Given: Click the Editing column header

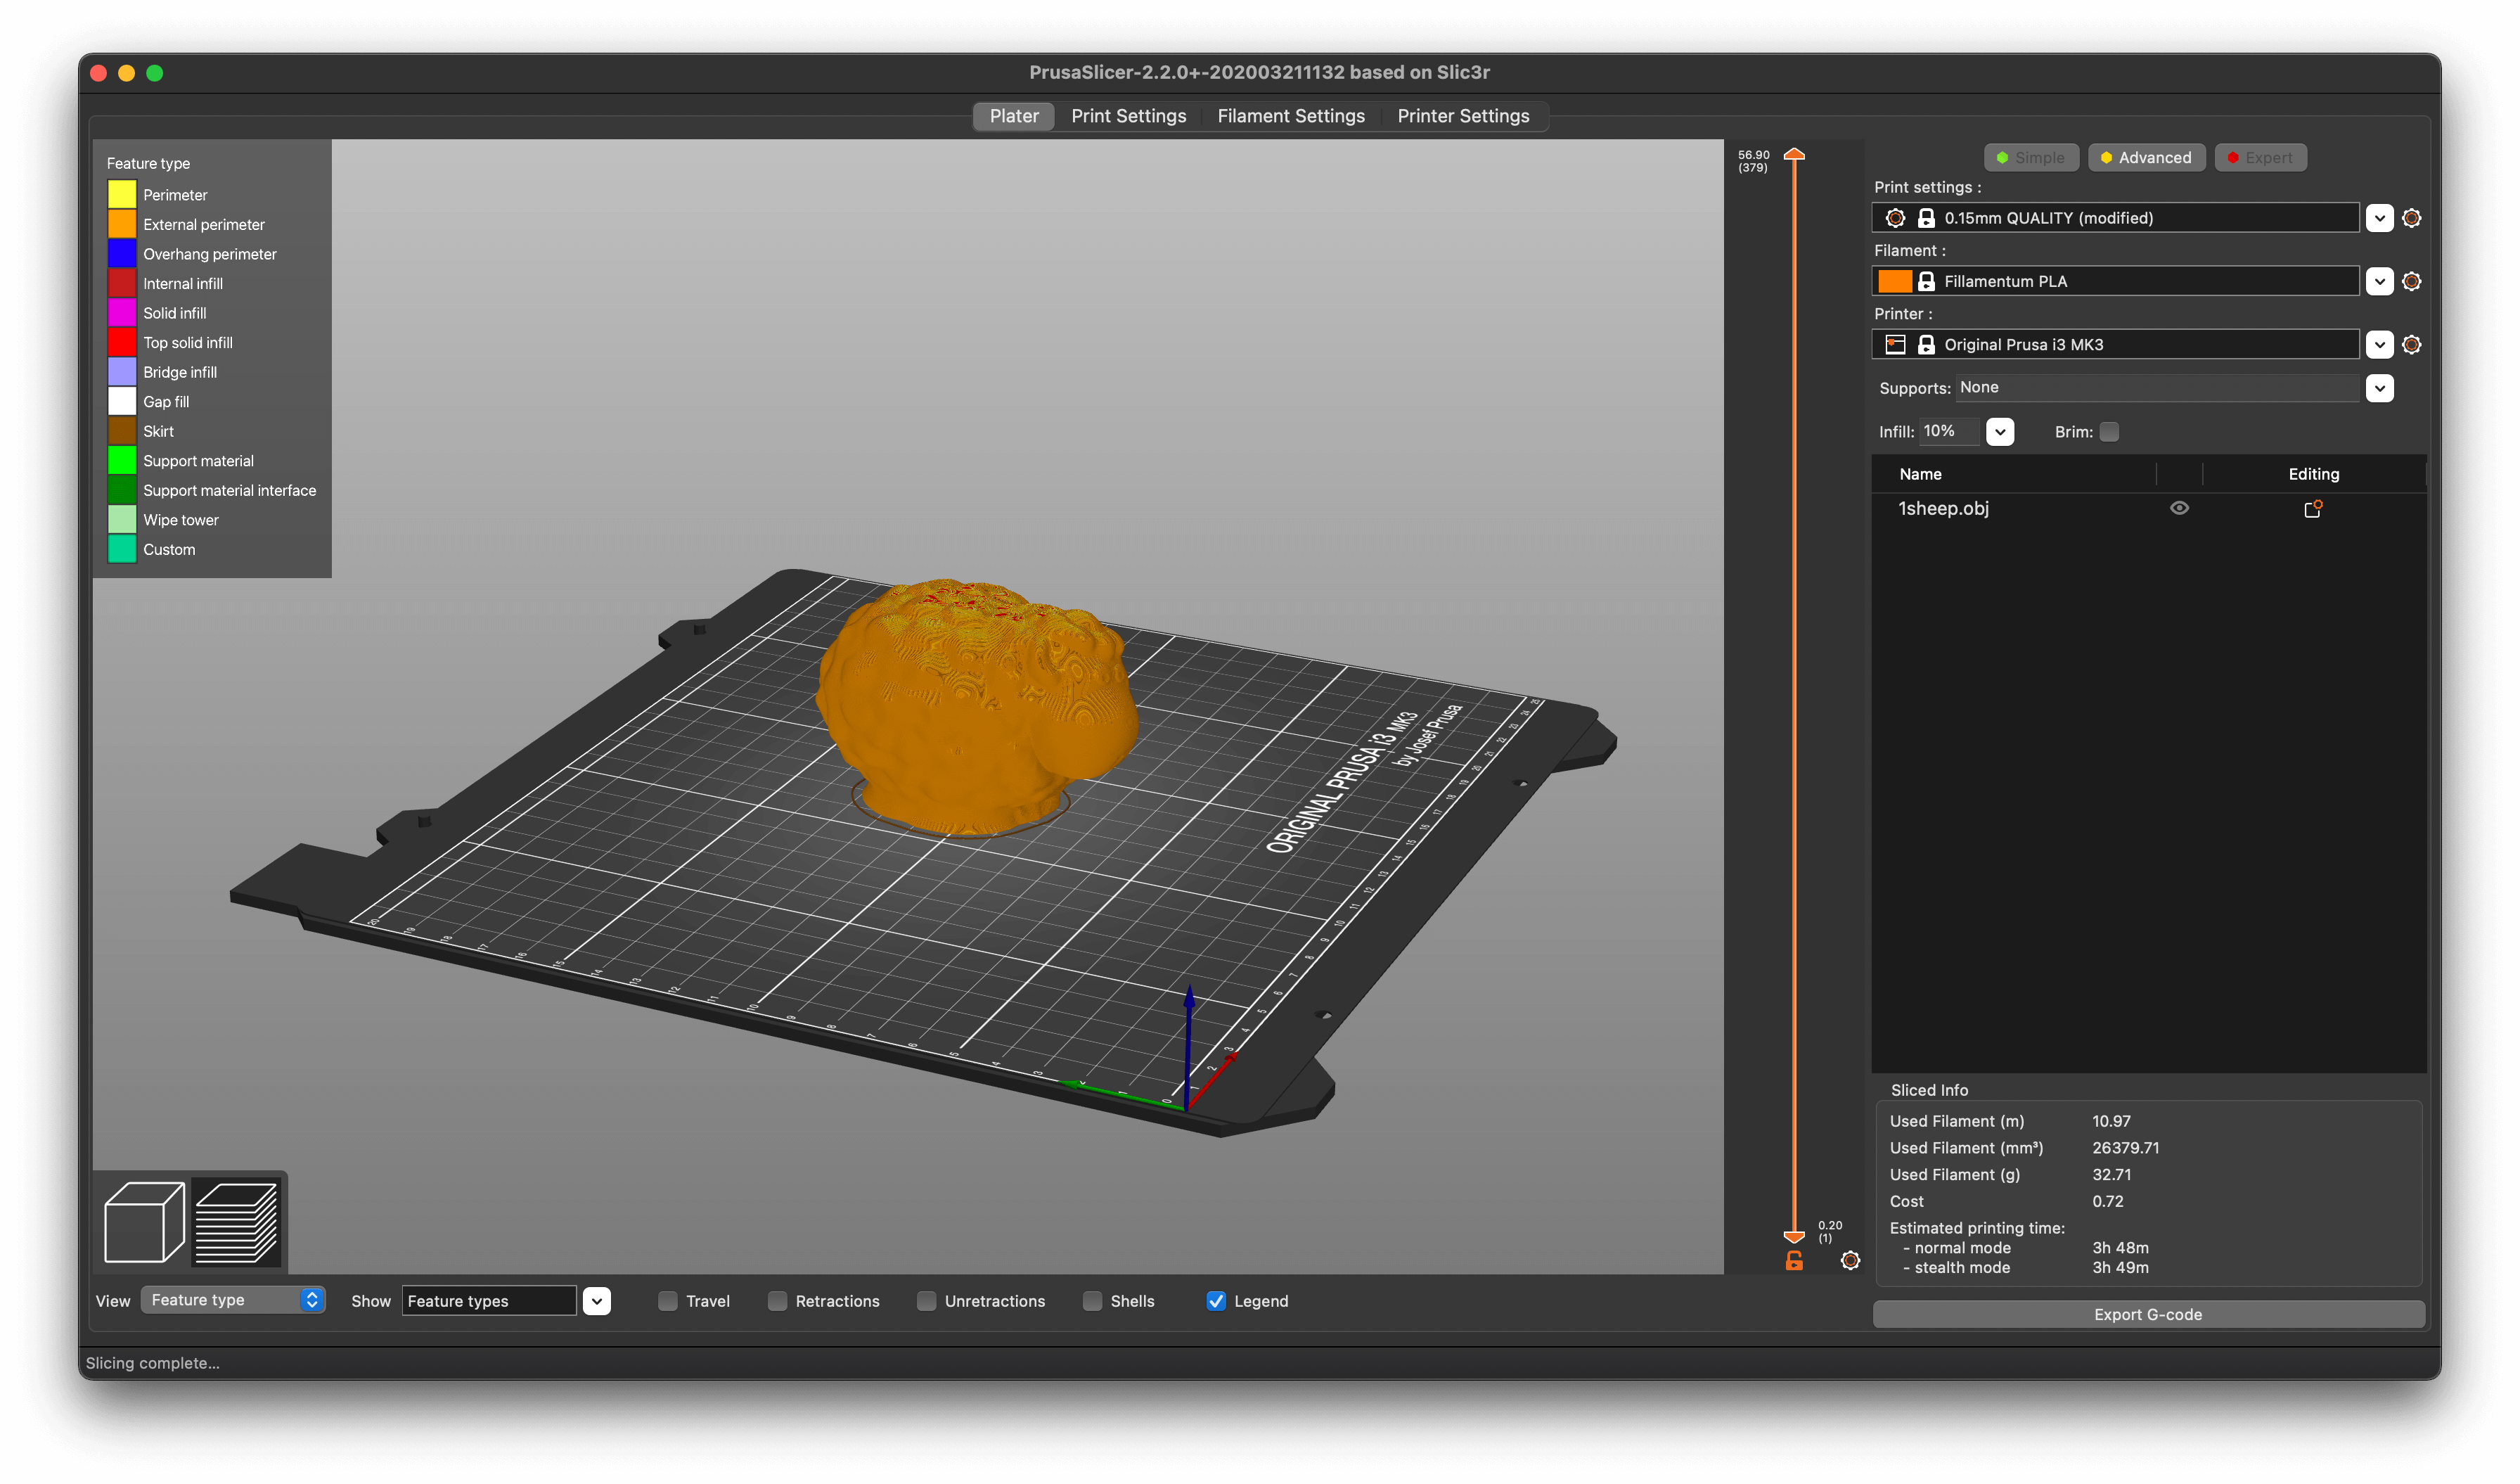Looking at the screenshot, I should coord(2313,474).
